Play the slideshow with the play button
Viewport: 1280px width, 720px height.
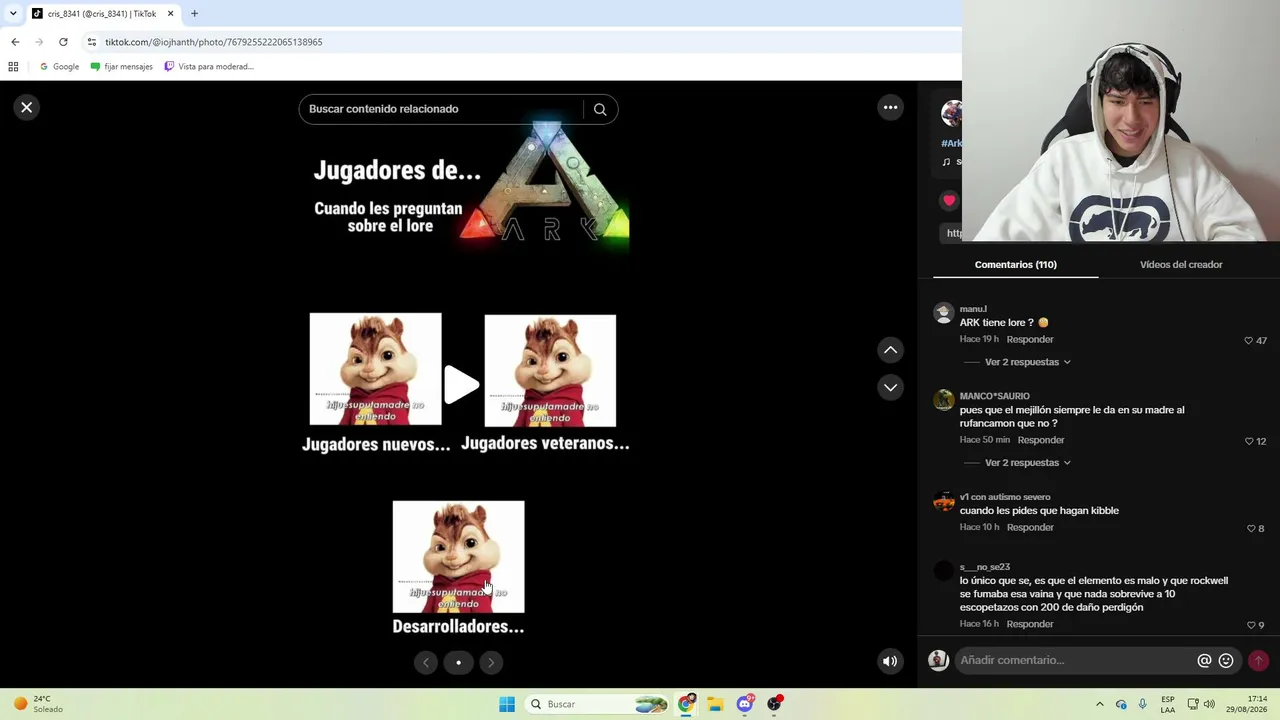pyautogui.click(x=462, y=385)
